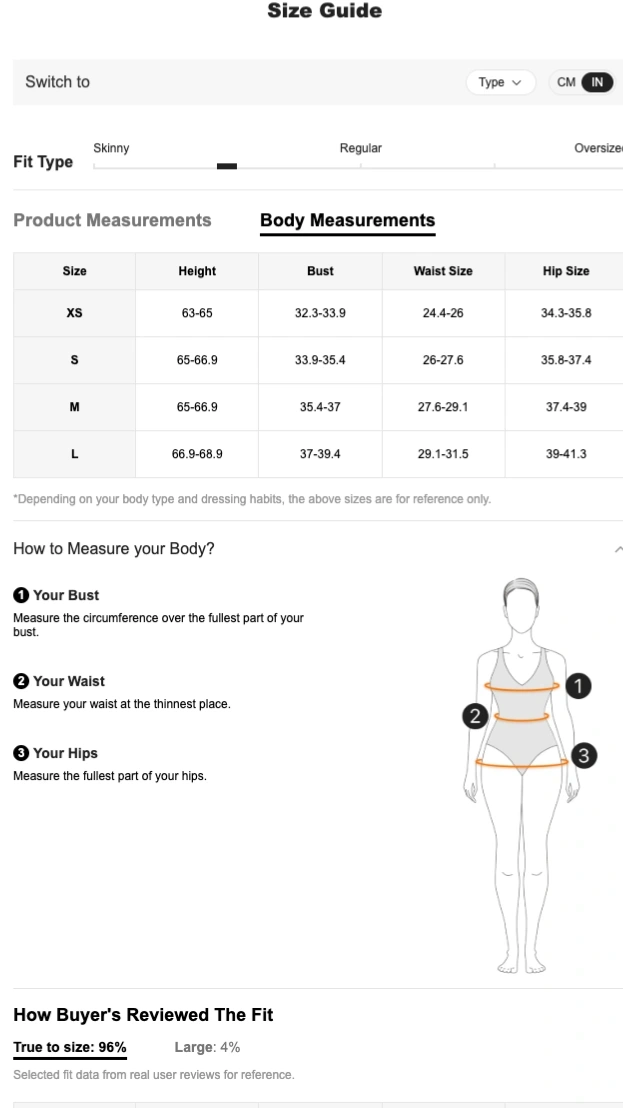This screenshot has width=623, height=1108.
Task: Click the Waist Size column header
Action: pos(443,271)
